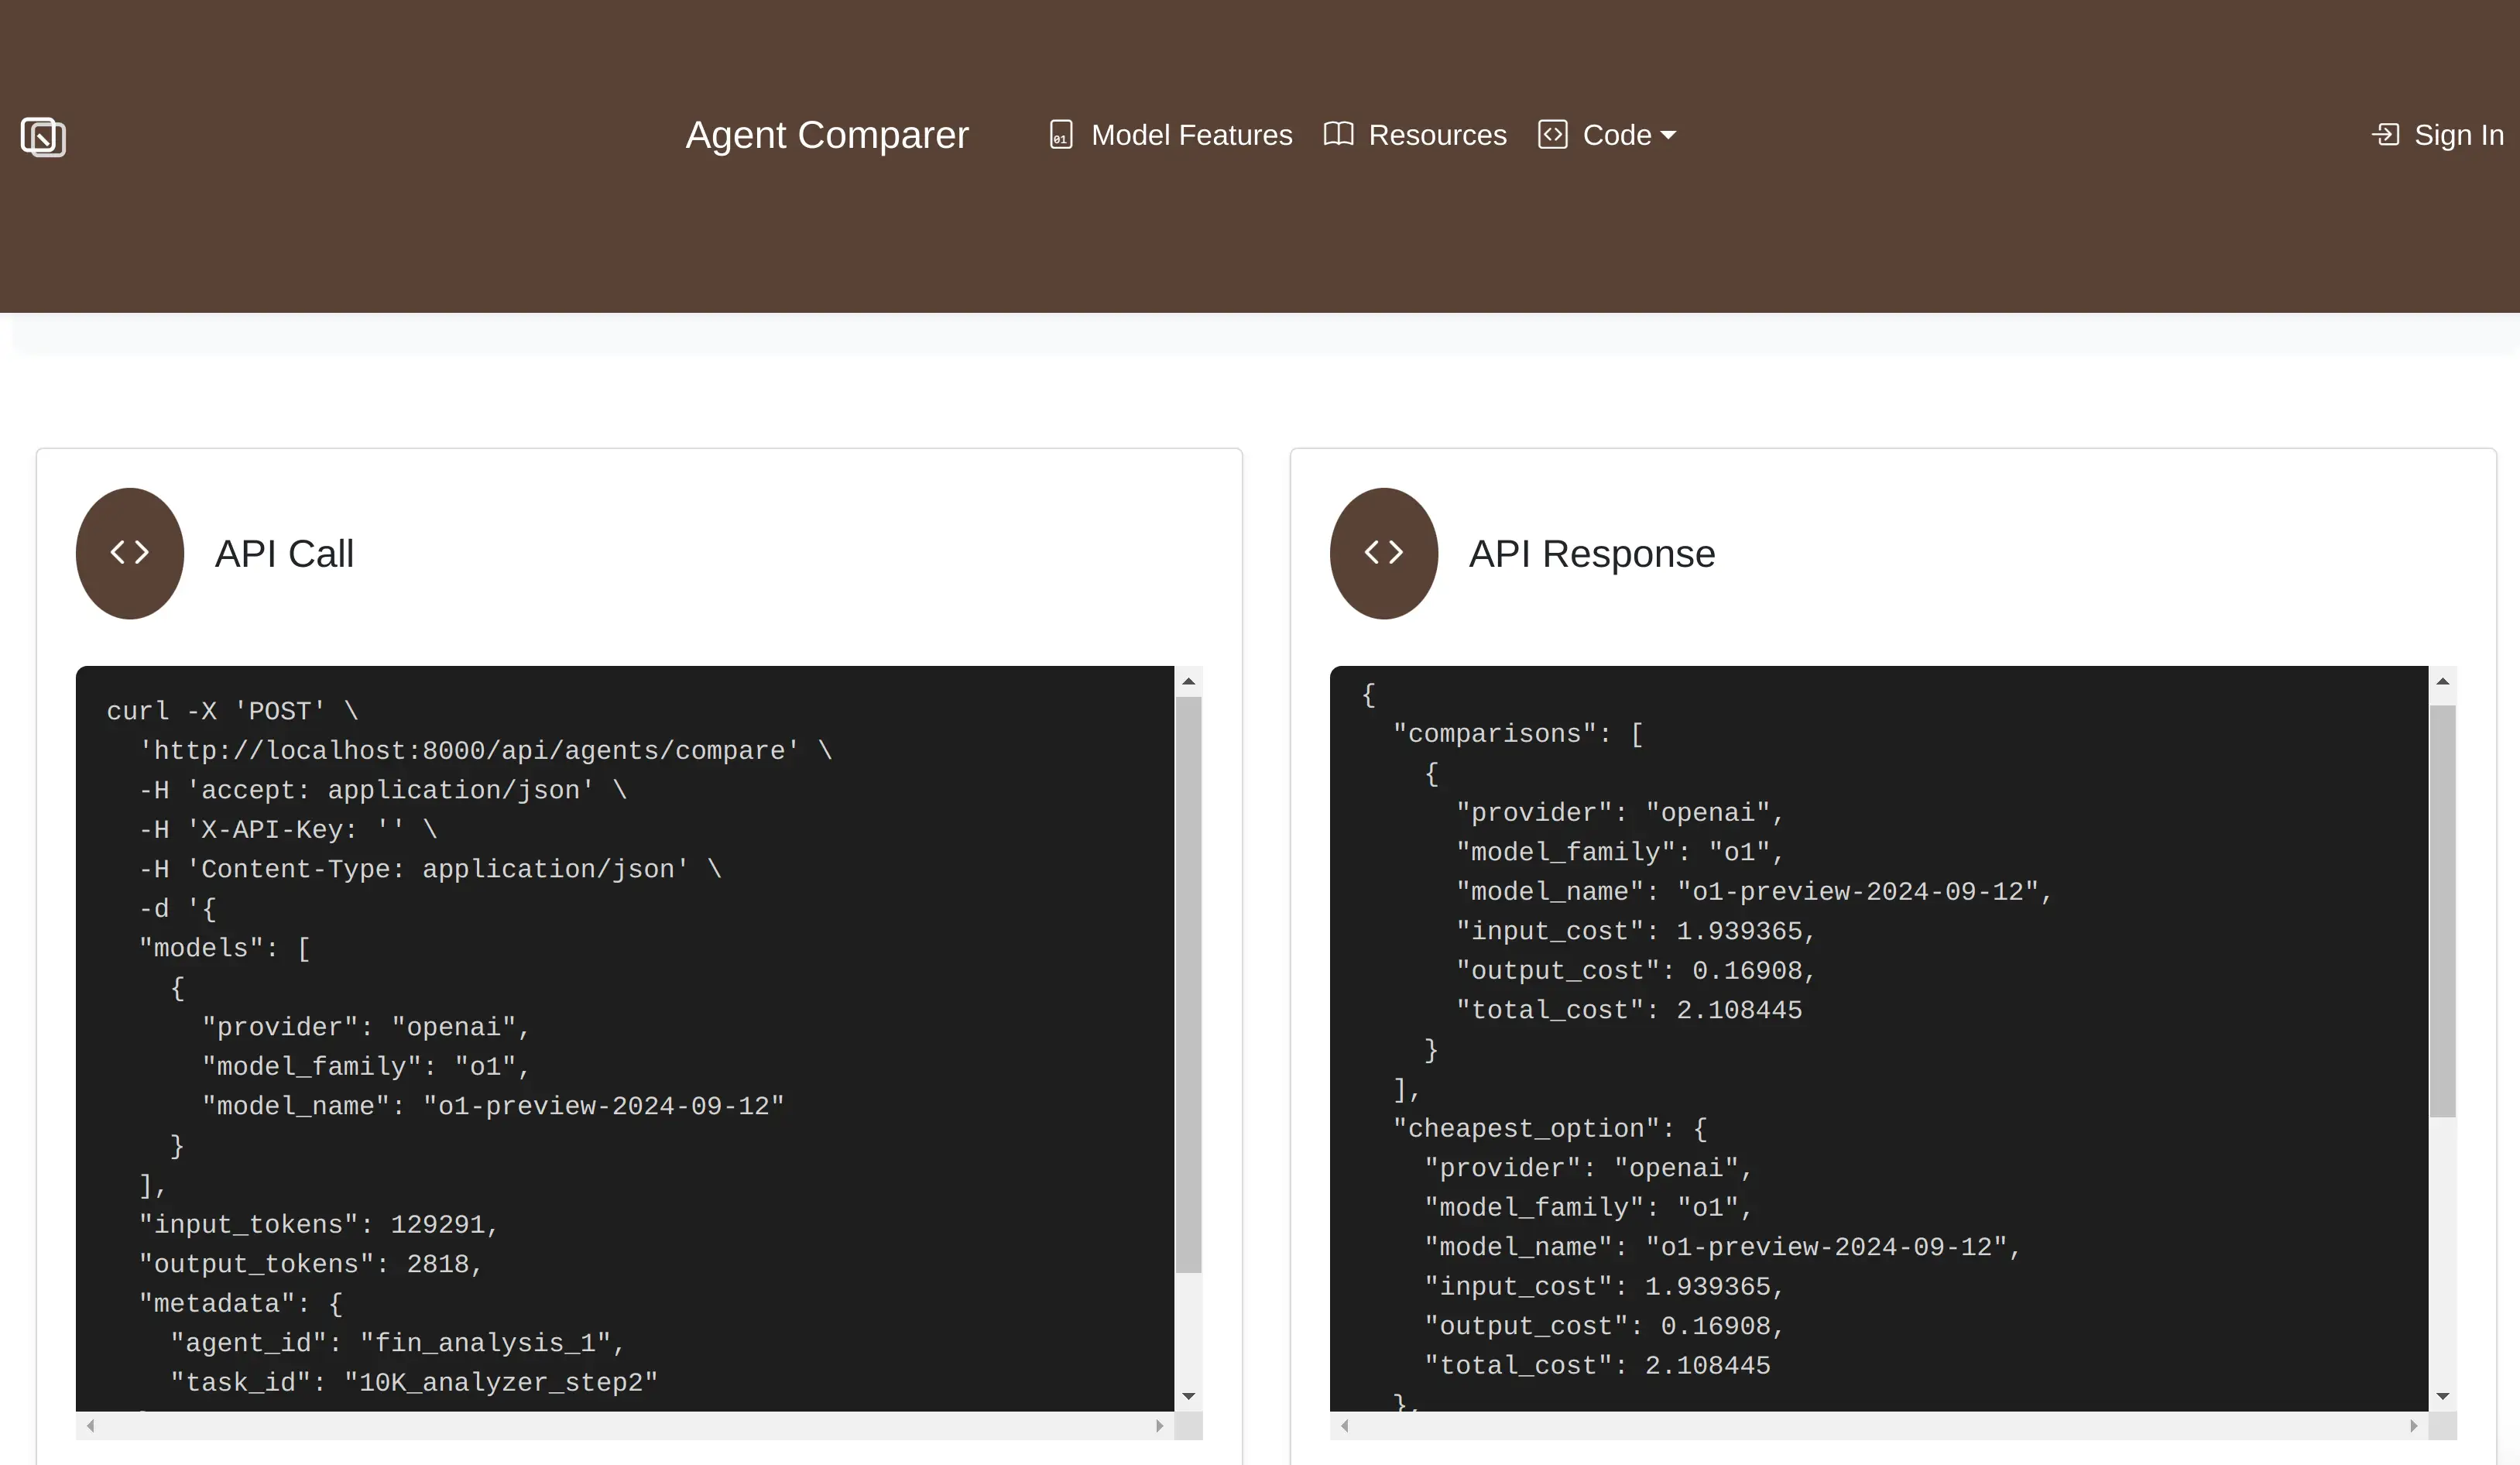Click the 'X-API-Key' header line
This screenshot has width=2520, height=1465.
tap(288, 829)
